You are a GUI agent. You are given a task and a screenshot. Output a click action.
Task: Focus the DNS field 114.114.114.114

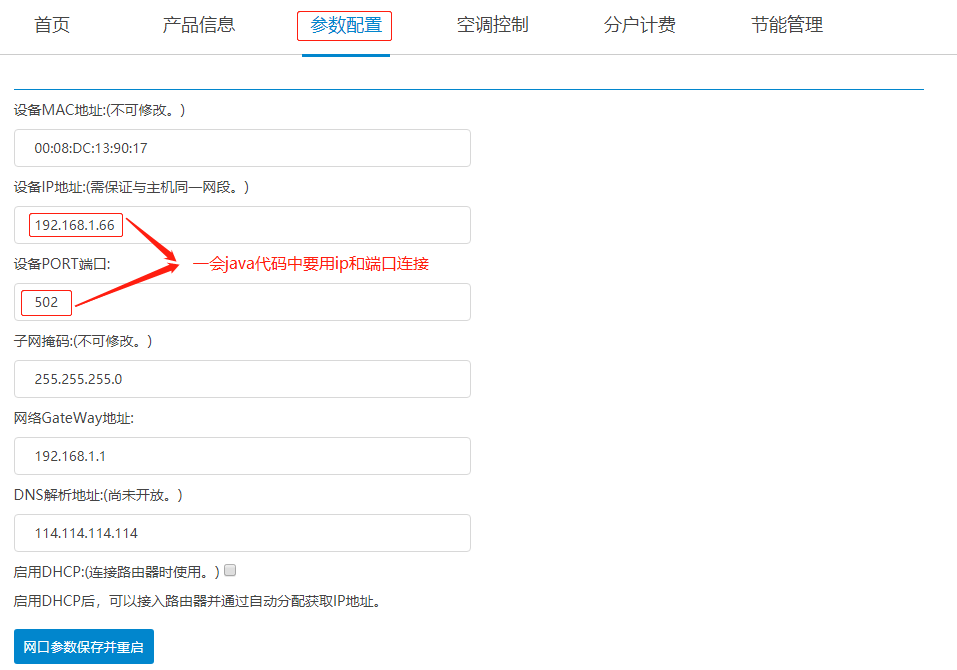(242, 533)
